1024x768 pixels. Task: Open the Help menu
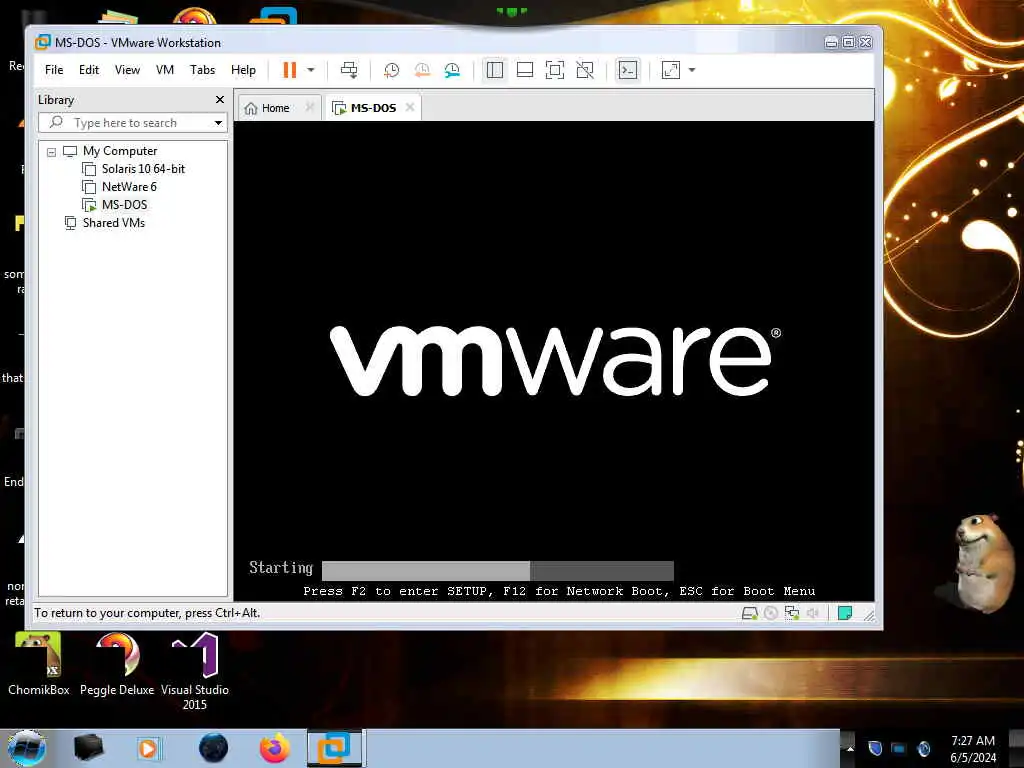click(243, 70)
